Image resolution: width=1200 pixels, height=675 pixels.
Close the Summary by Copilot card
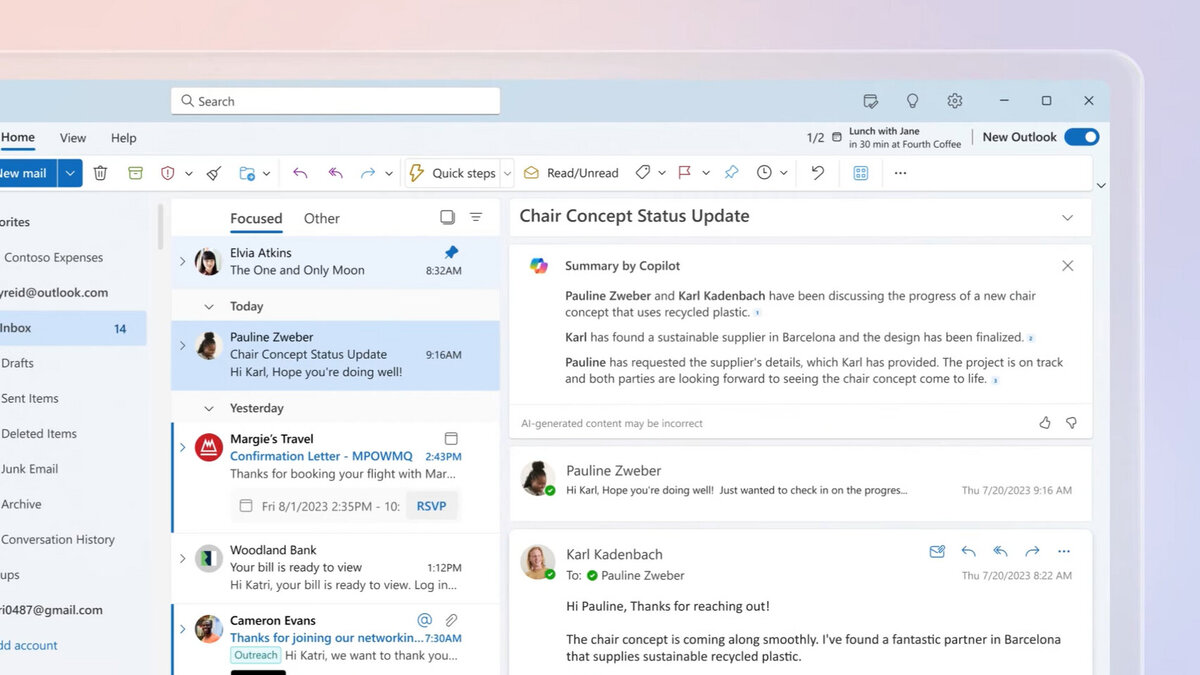click(x=1068, y=266)
